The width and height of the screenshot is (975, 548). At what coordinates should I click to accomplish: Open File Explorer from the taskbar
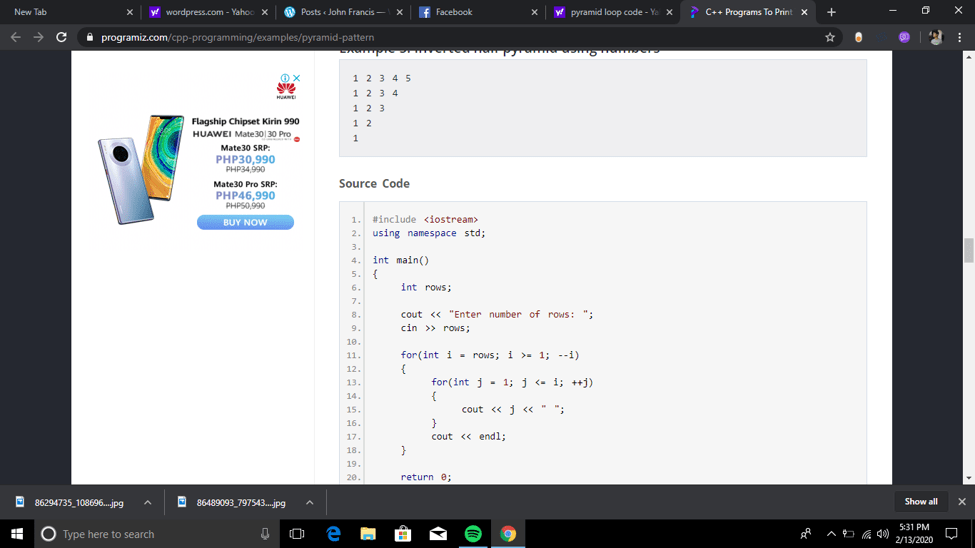[368, 534]
